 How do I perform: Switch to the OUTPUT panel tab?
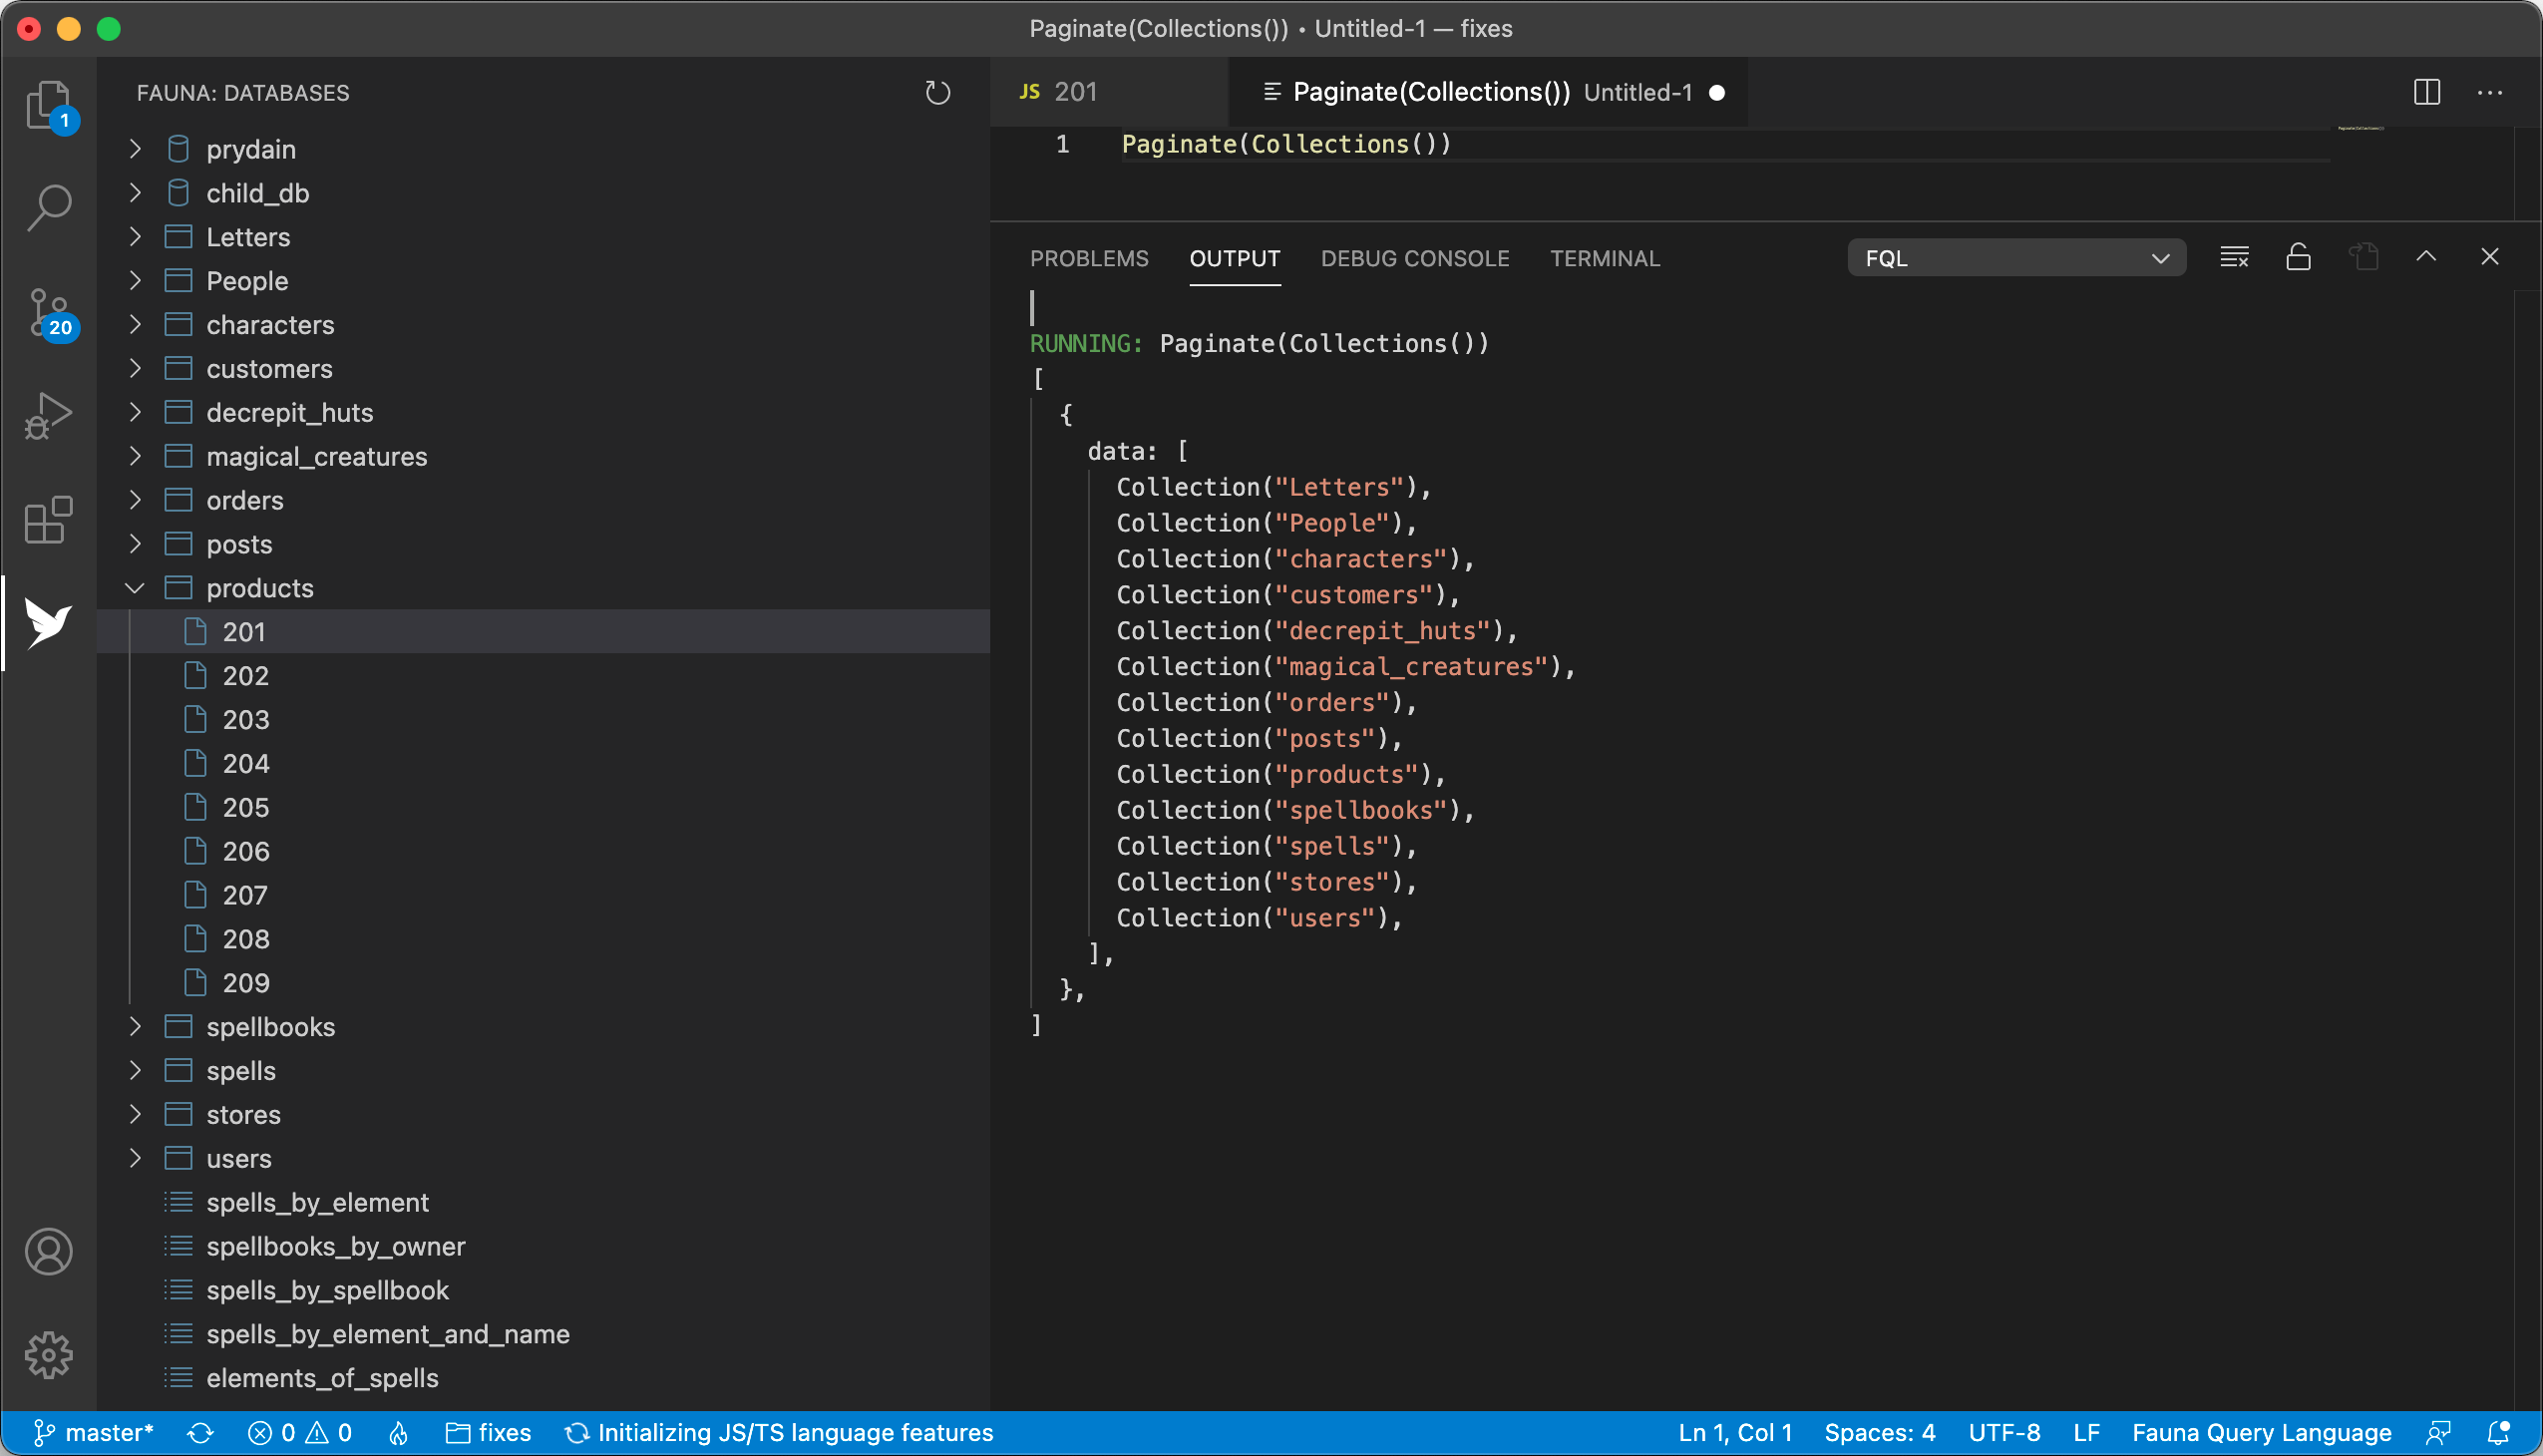1234,258
